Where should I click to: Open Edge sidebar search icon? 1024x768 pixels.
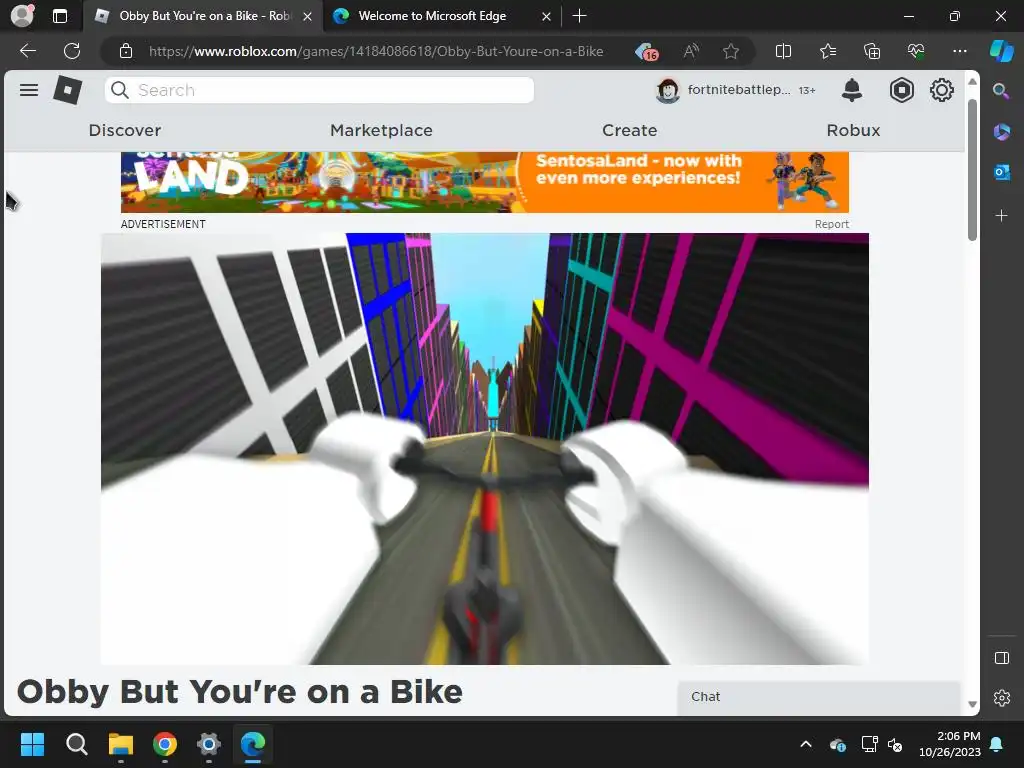coord(1000,91)
